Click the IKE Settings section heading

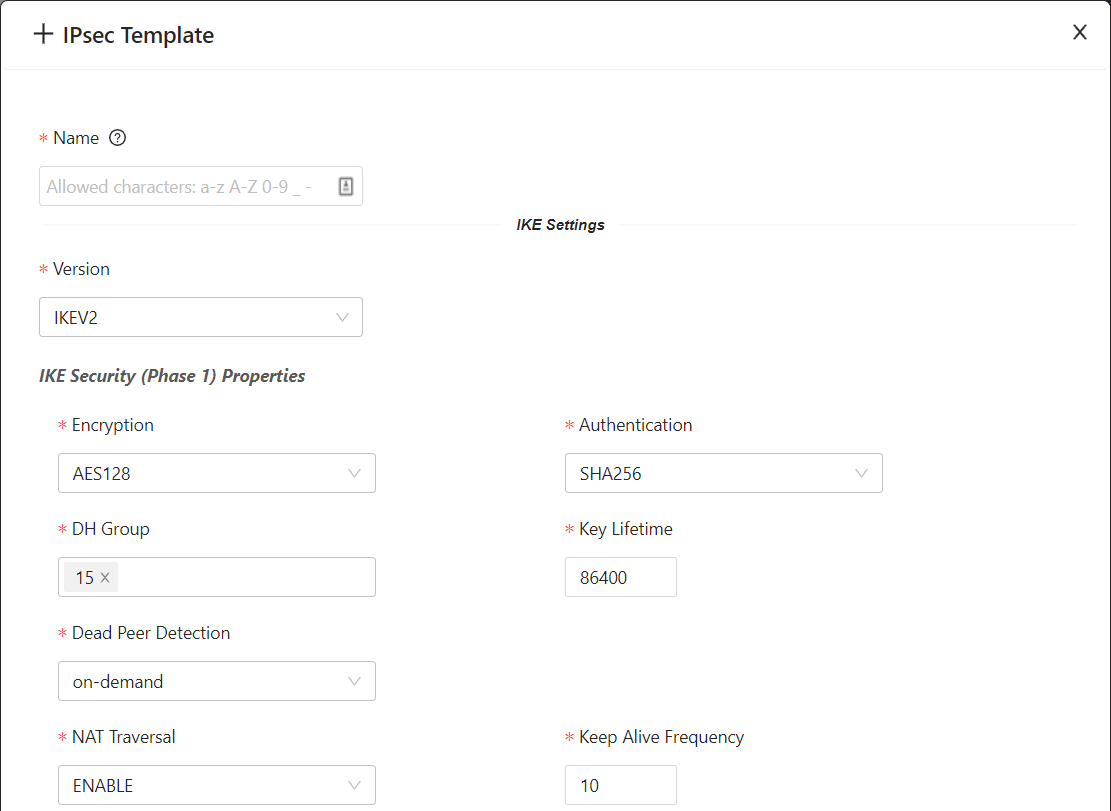pyautogui.click(x=560, y=225)
